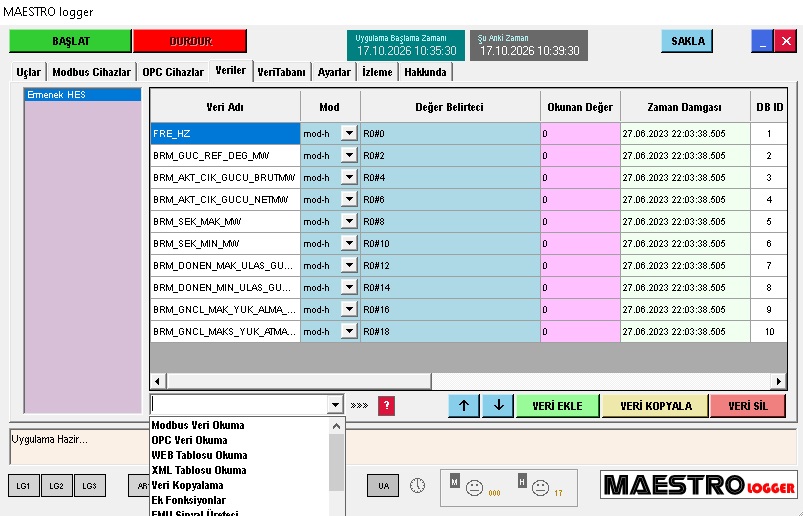Switch to the Uçlar tab
This screenshot has width=803, height=516.
pyautogui.click(x=29, y=72)
